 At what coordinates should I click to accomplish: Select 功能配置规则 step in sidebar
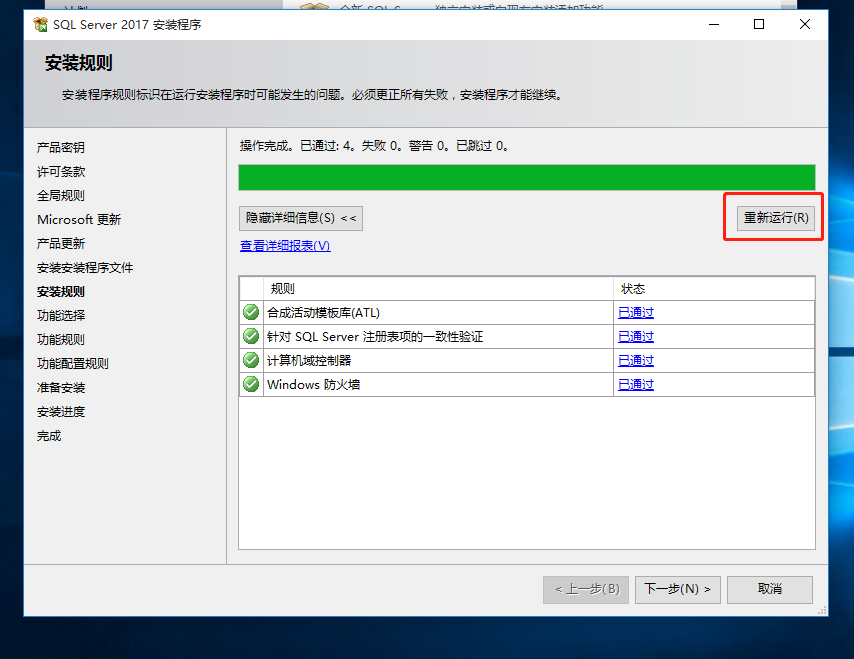(x=72, y=363)
